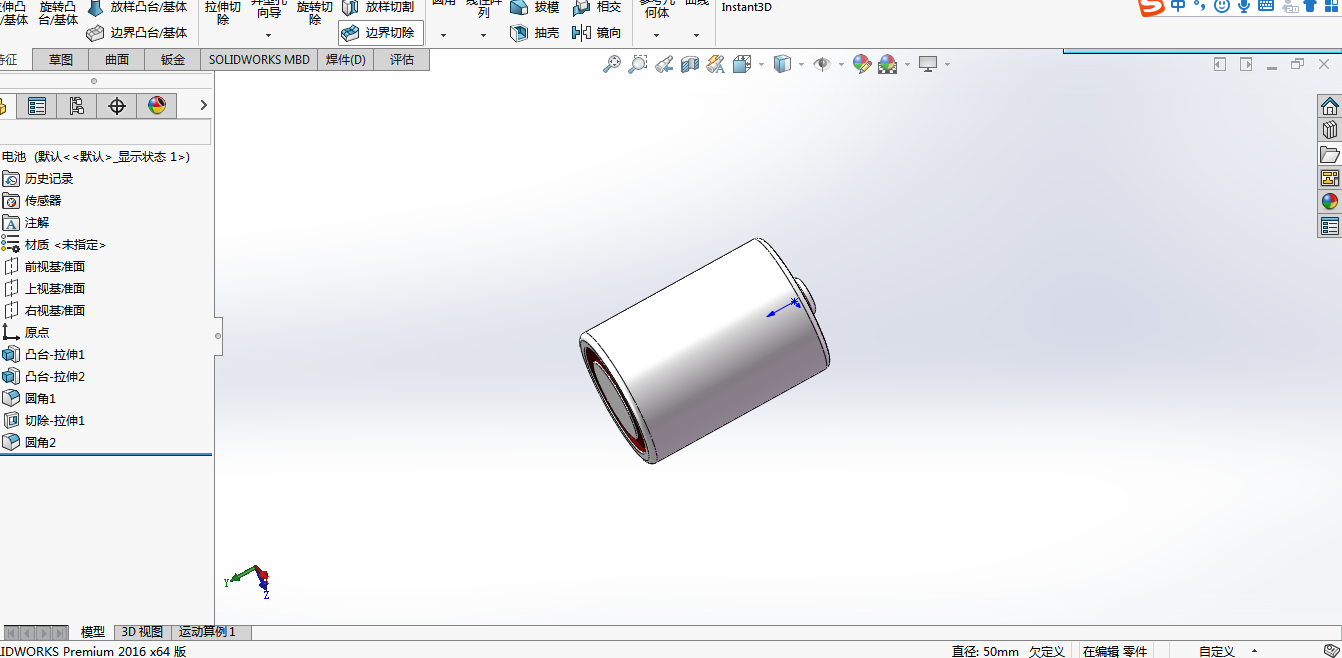Open the DisplayManager color-ball tab
Screen dimensions: 1342x658
click(x=157, y=106)
